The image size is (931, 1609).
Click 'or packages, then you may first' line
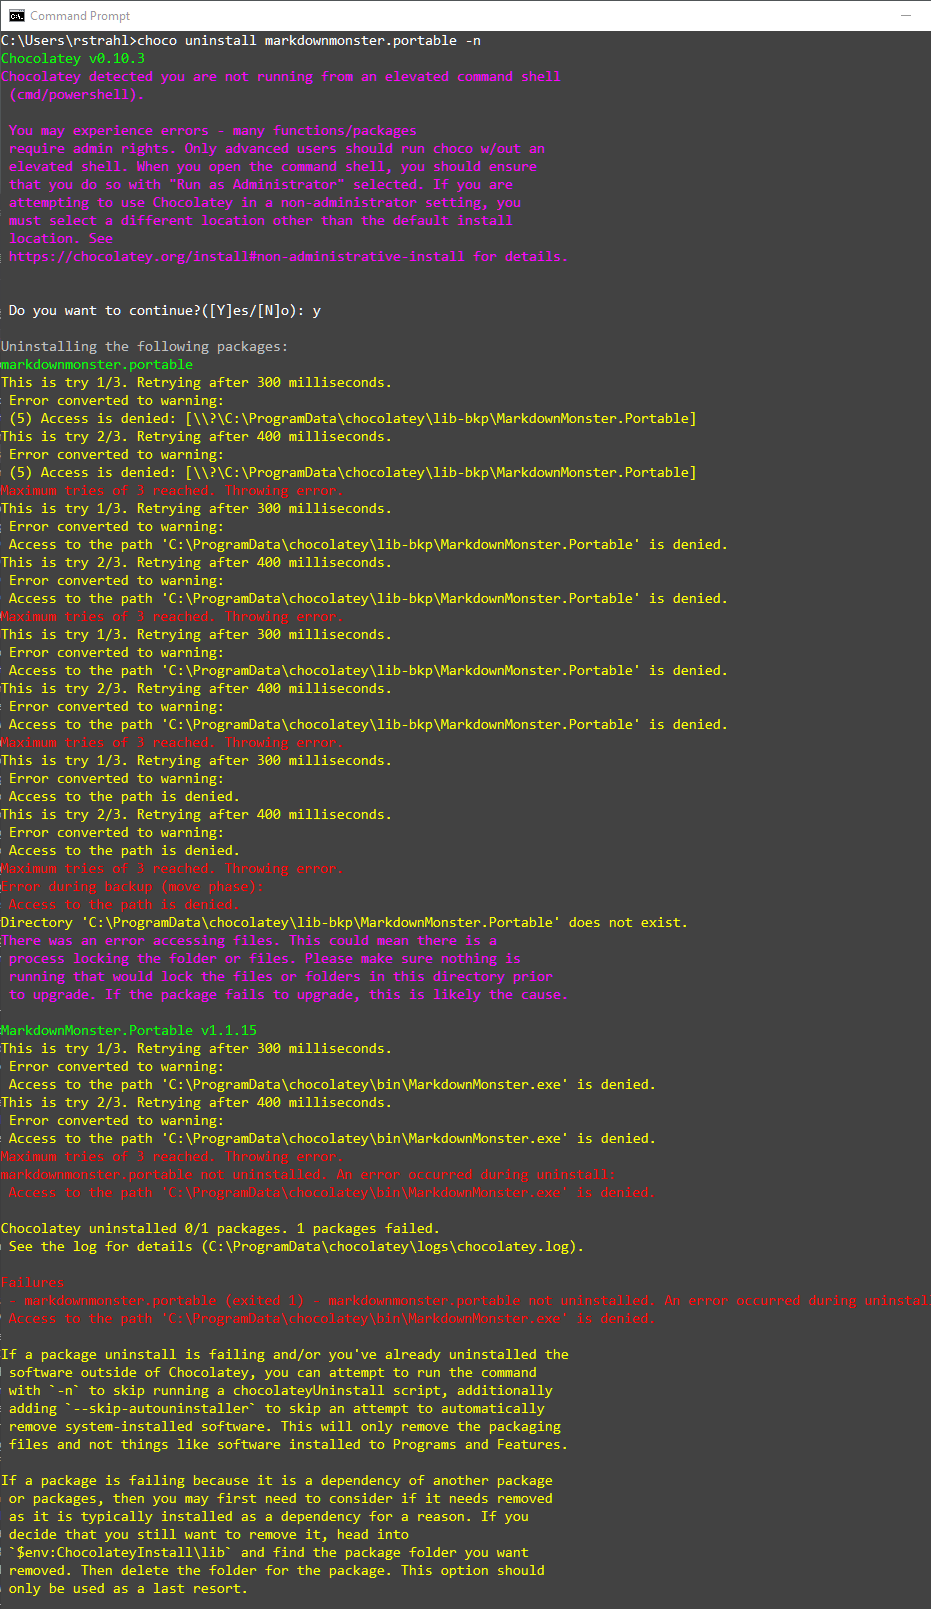pos(281,1499)
